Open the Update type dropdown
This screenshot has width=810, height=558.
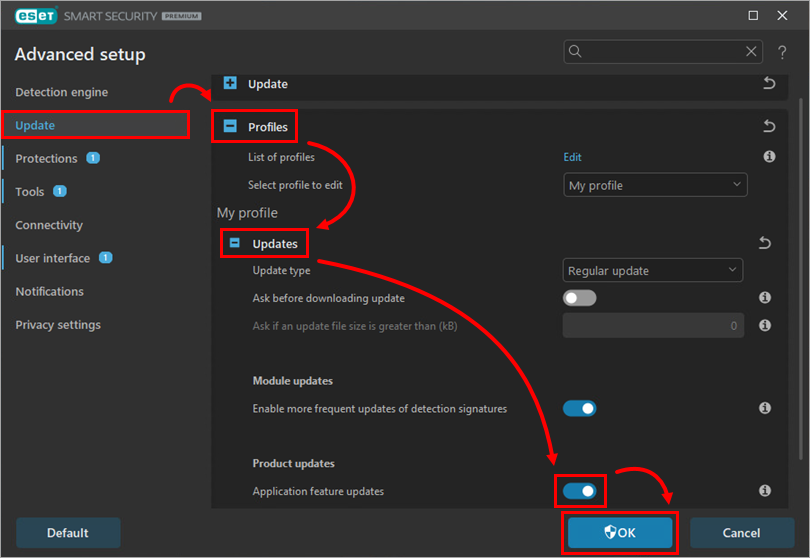[x=652, y=270]
